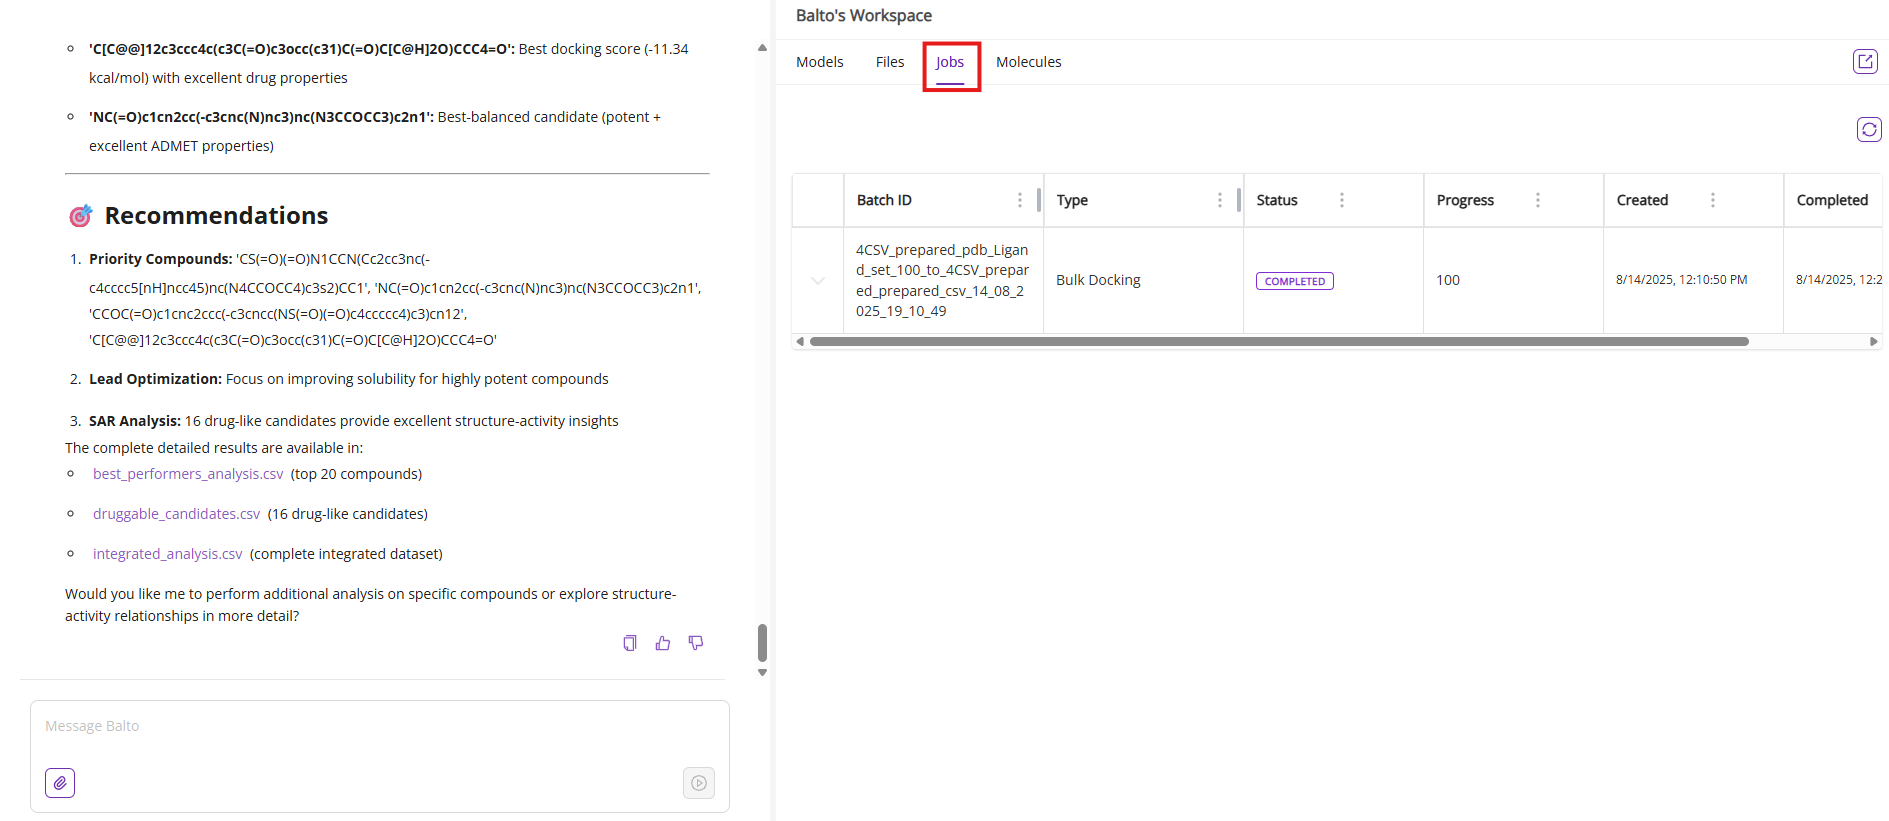The image size is (1889, 821).
Task: Open druggable_candidates.csv link
Action: coord(176,514)
